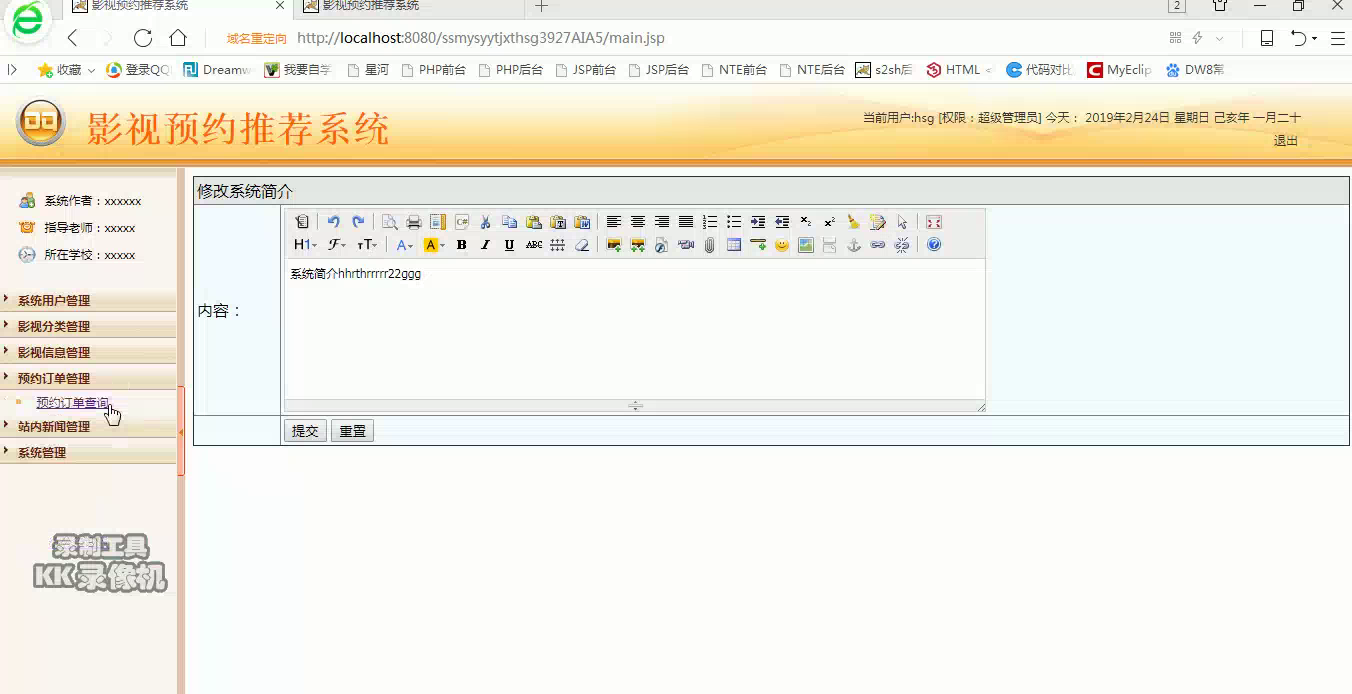This screenshot has width=1352, height=694.
Task: Insert a horizontal rule line
Action: [758, 245]
